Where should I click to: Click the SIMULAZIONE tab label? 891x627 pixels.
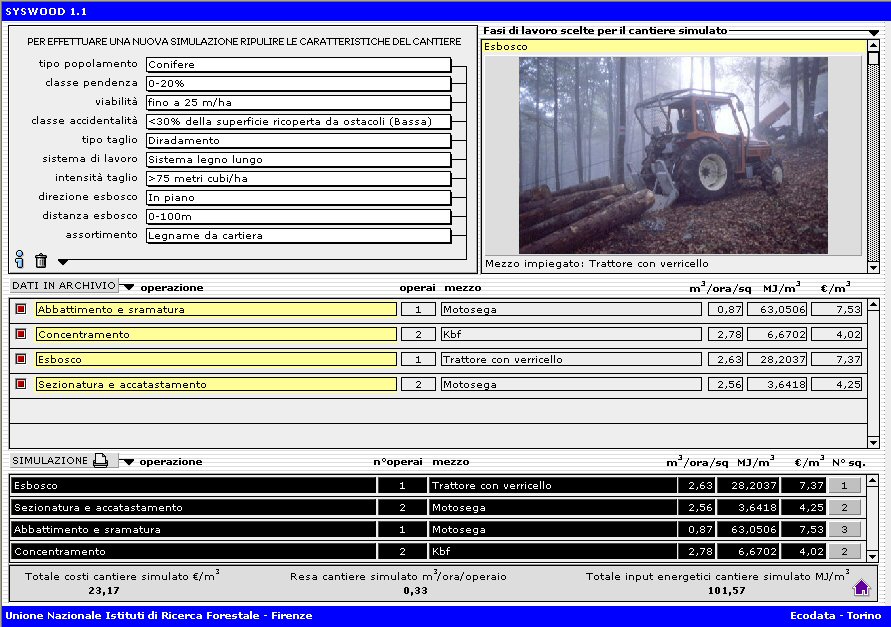pos(50,461)
